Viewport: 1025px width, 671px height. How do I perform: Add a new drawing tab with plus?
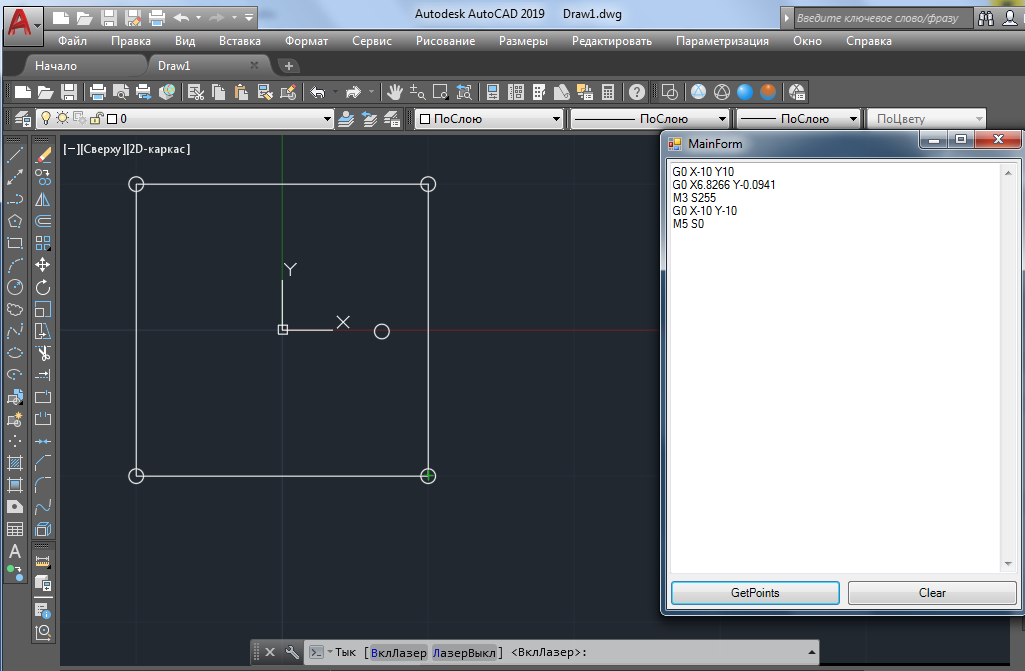288,65
